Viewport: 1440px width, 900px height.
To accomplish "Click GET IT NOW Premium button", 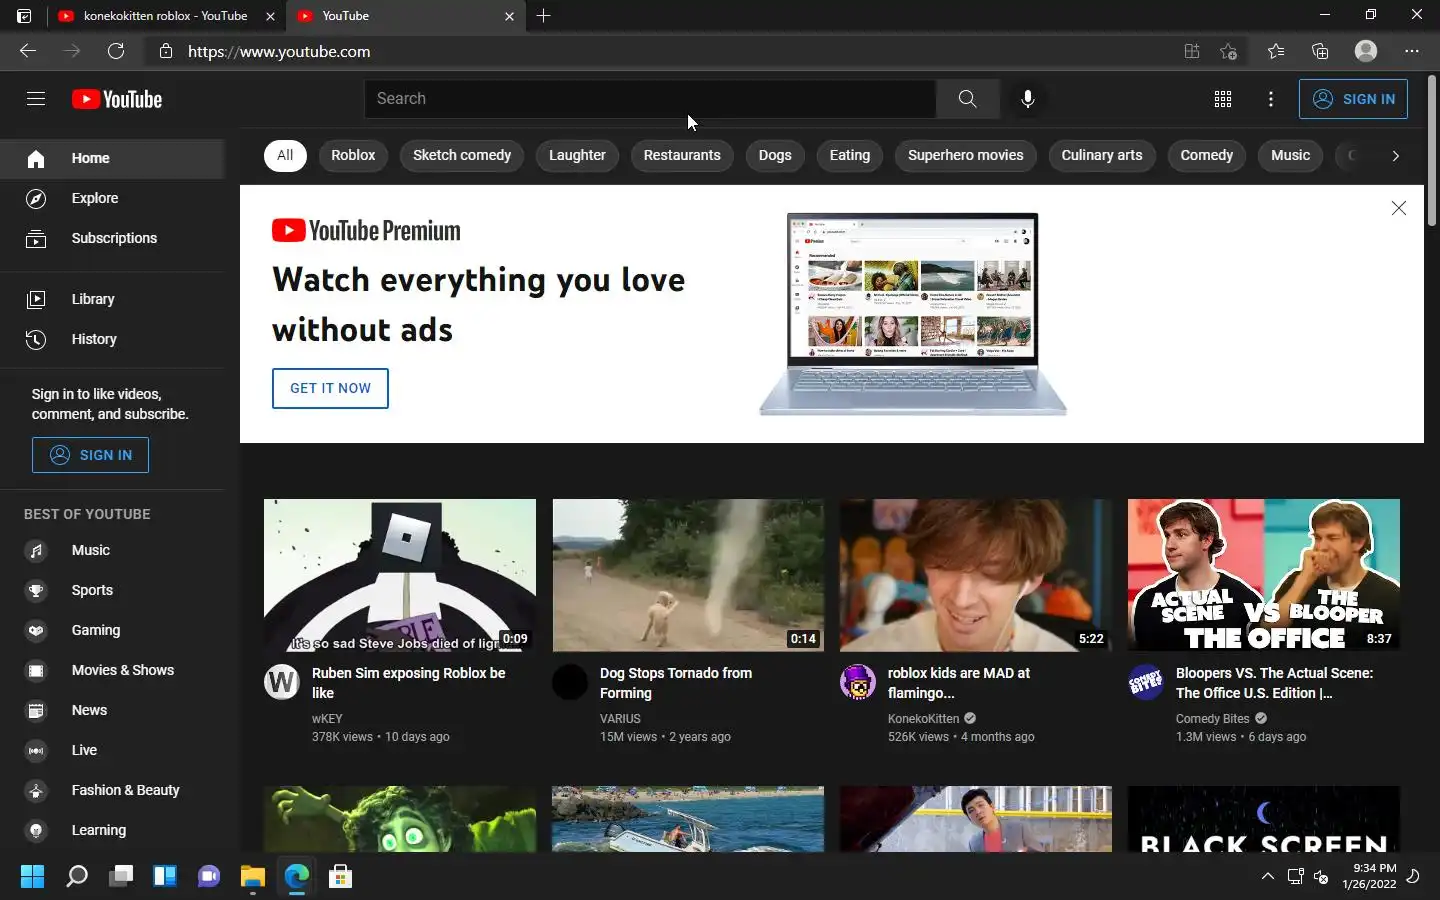I will click(x=330, y=388).
